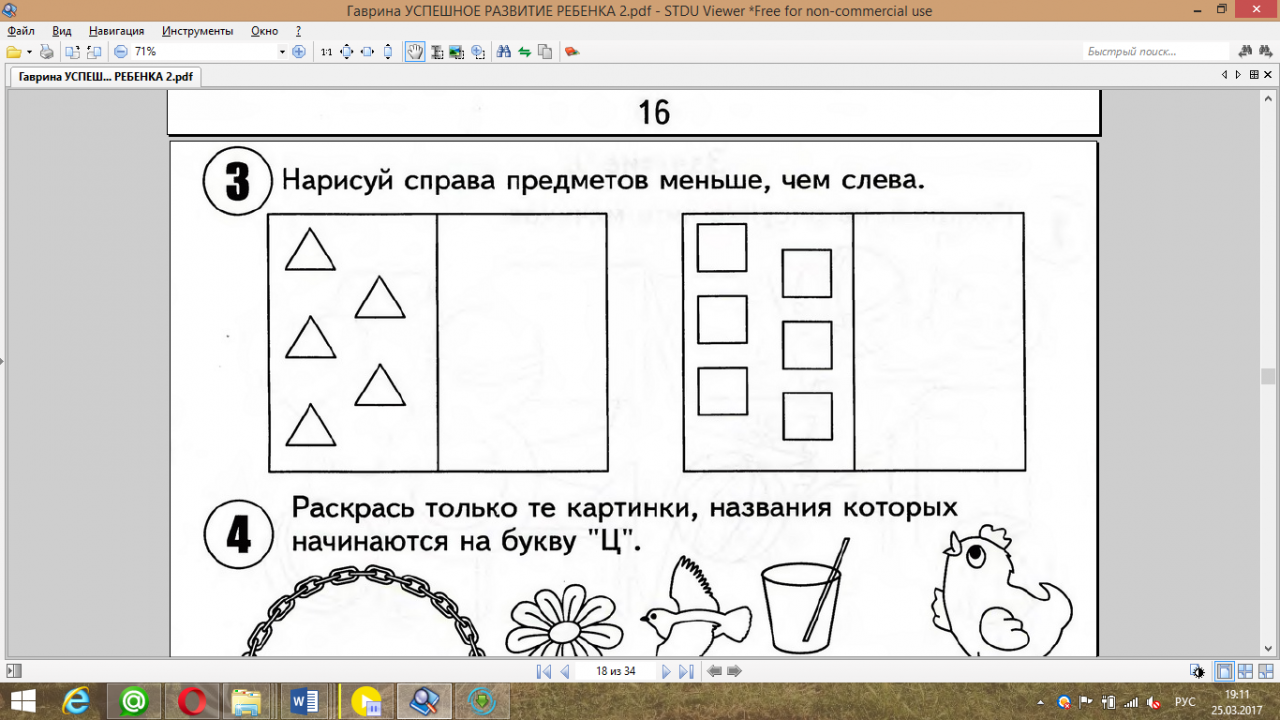Click the navigate back arrow
This screenshot has height=720, width=1280.
click(714, 671)
